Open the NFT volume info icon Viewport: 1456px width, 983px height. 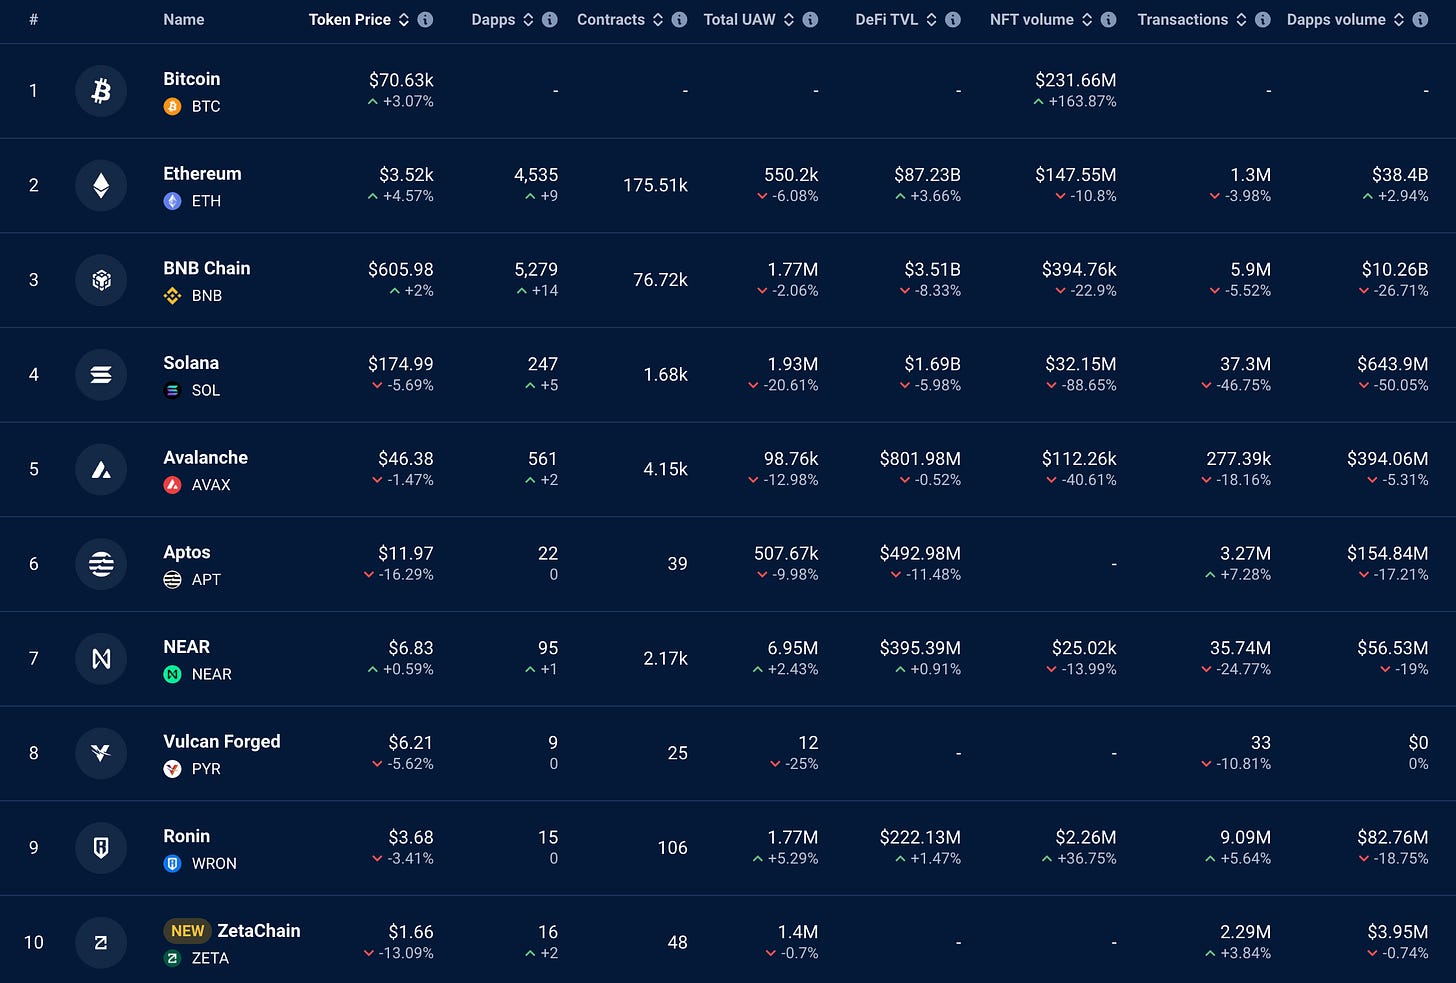pyautogui.click(x=1108, y=20)
